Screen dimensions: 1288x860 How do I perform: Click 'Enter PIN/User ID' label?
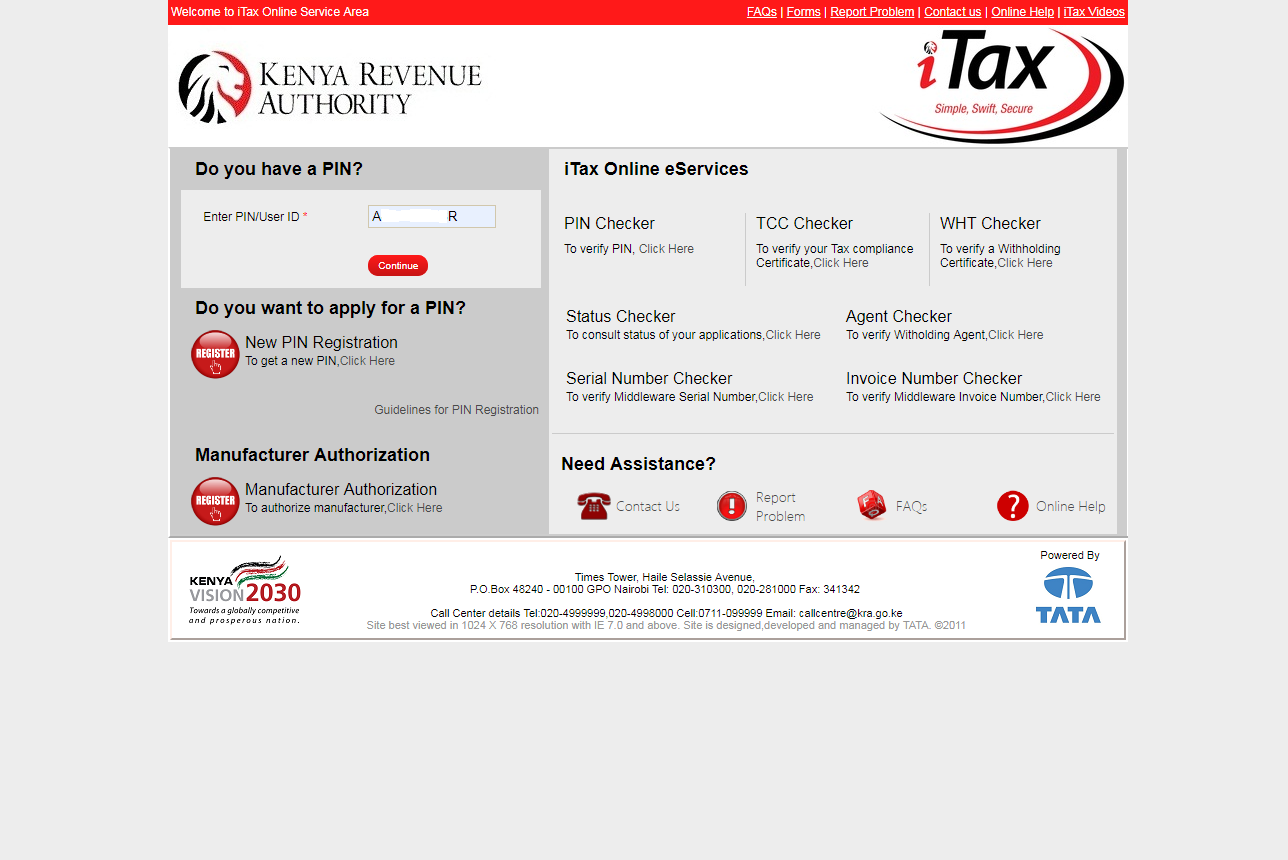click(255, 216)
